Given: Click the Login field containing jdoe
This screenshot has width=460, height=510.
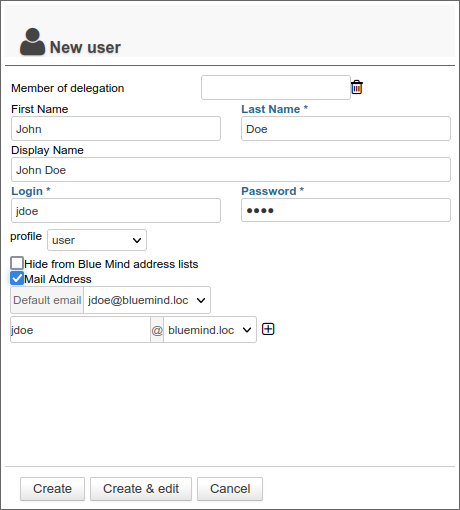Looking at the screenshot, I should (x=116, y=211).
